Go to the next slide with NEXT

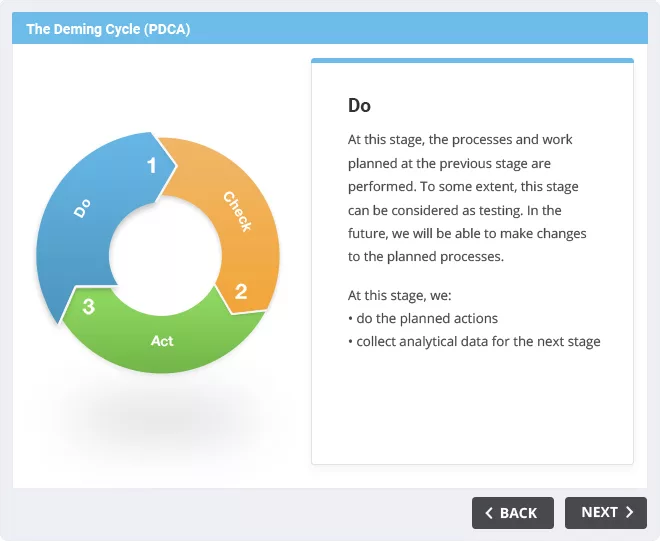[x=606, y=512]
